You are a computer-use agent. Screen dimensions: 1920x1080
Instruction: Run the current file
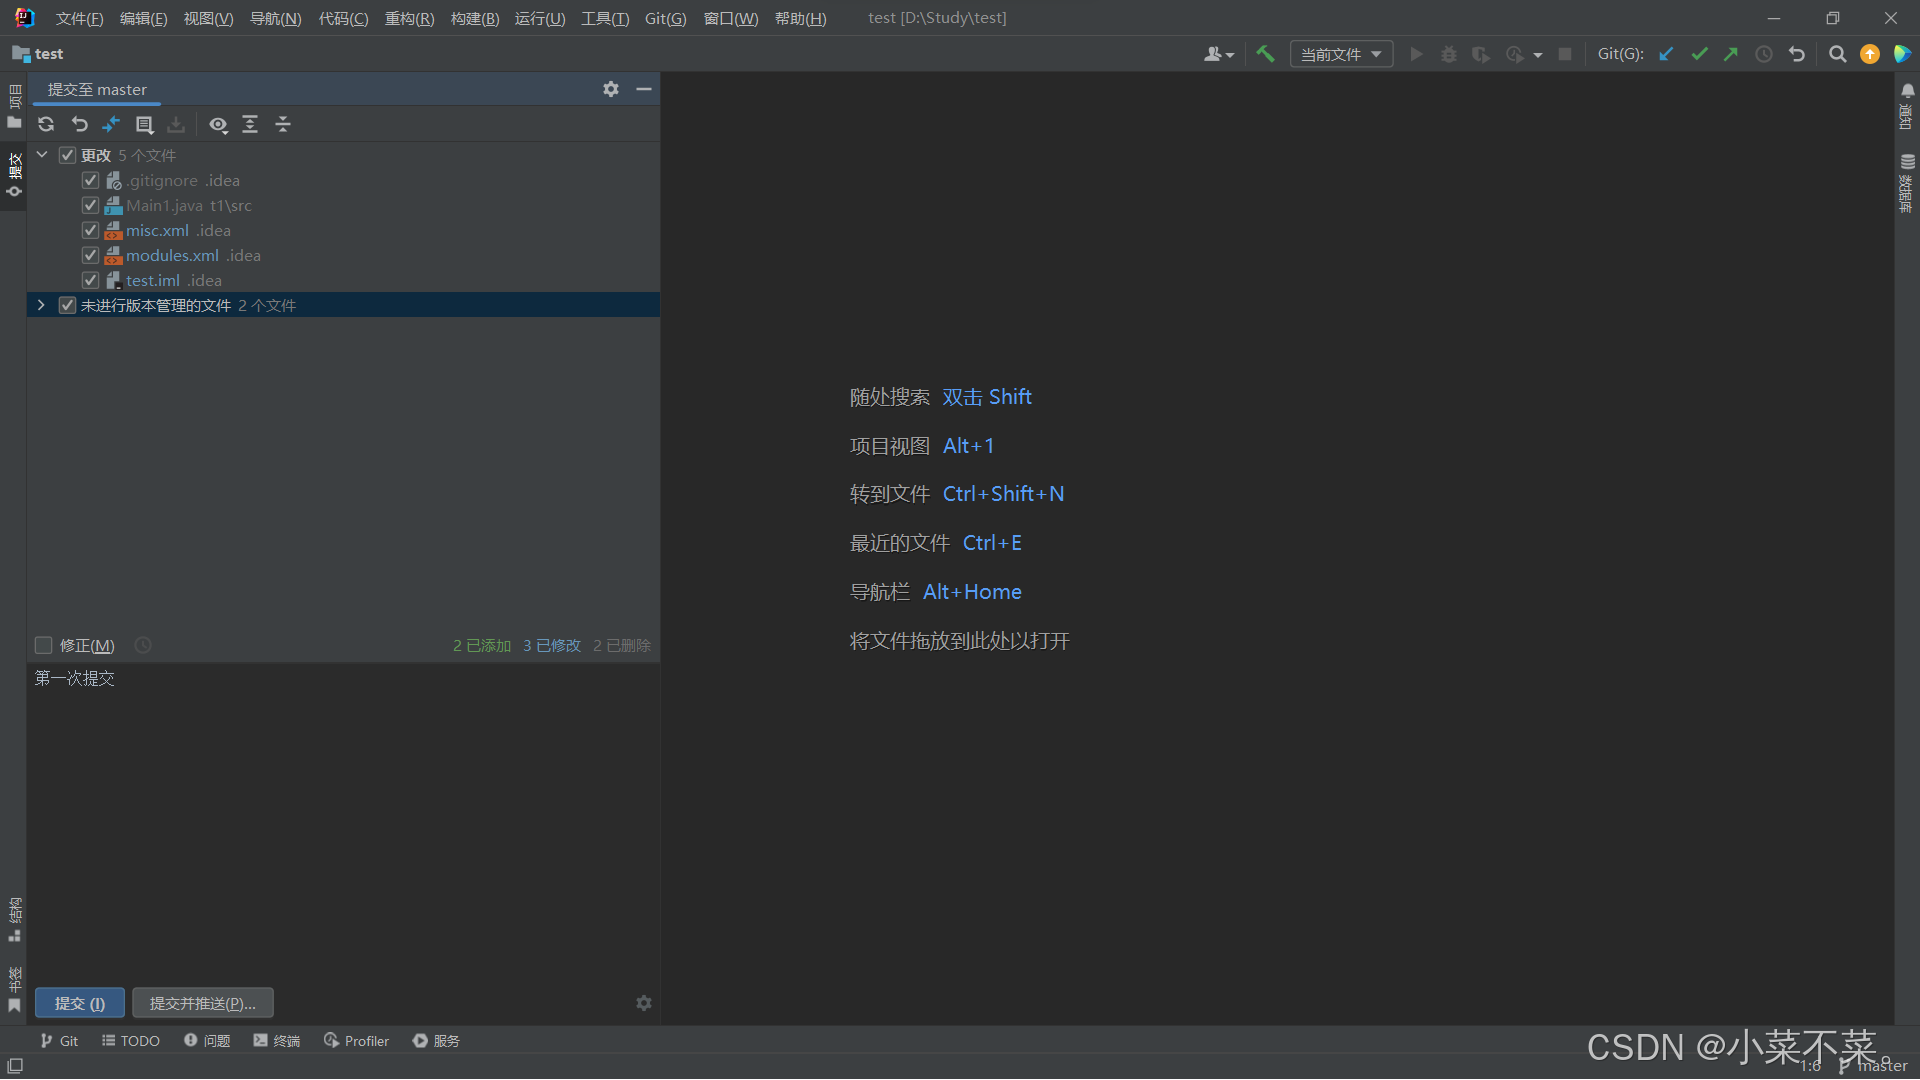point(1416,54)
